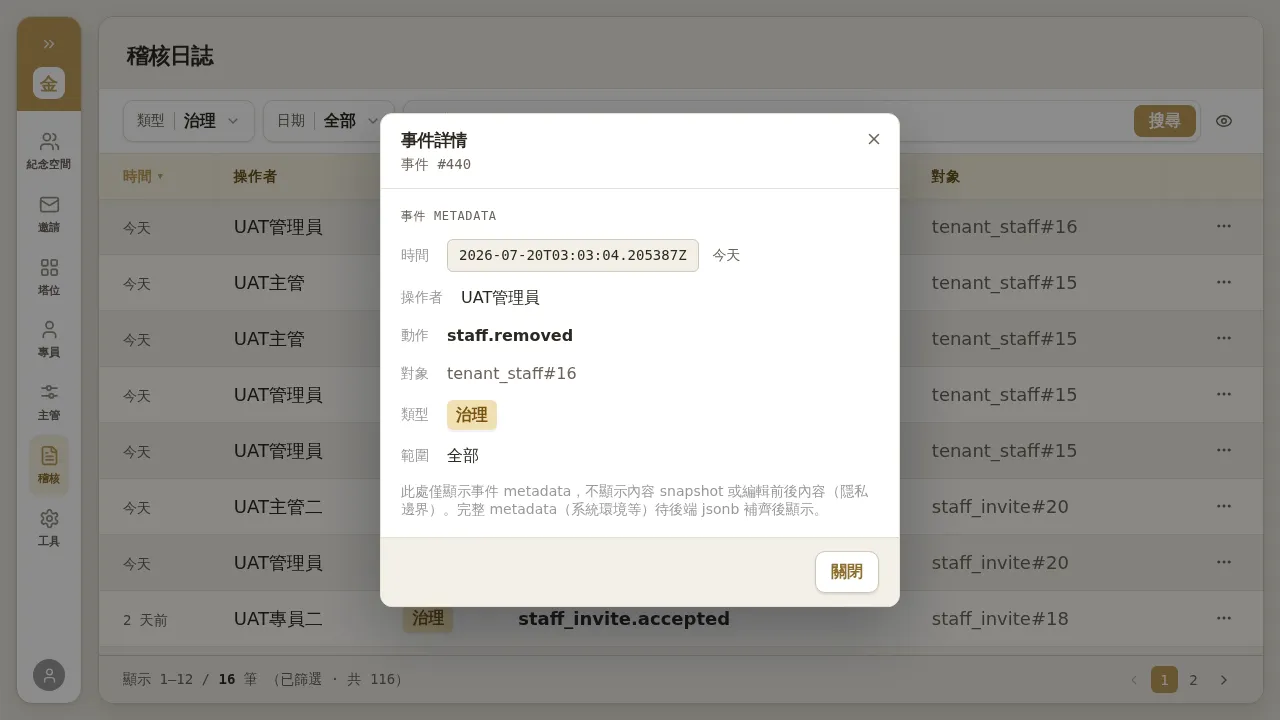The image size is (1280, 720).
Task: Click 治理 badge in the UAT專員二 row
Action: [x=428, y=619]
